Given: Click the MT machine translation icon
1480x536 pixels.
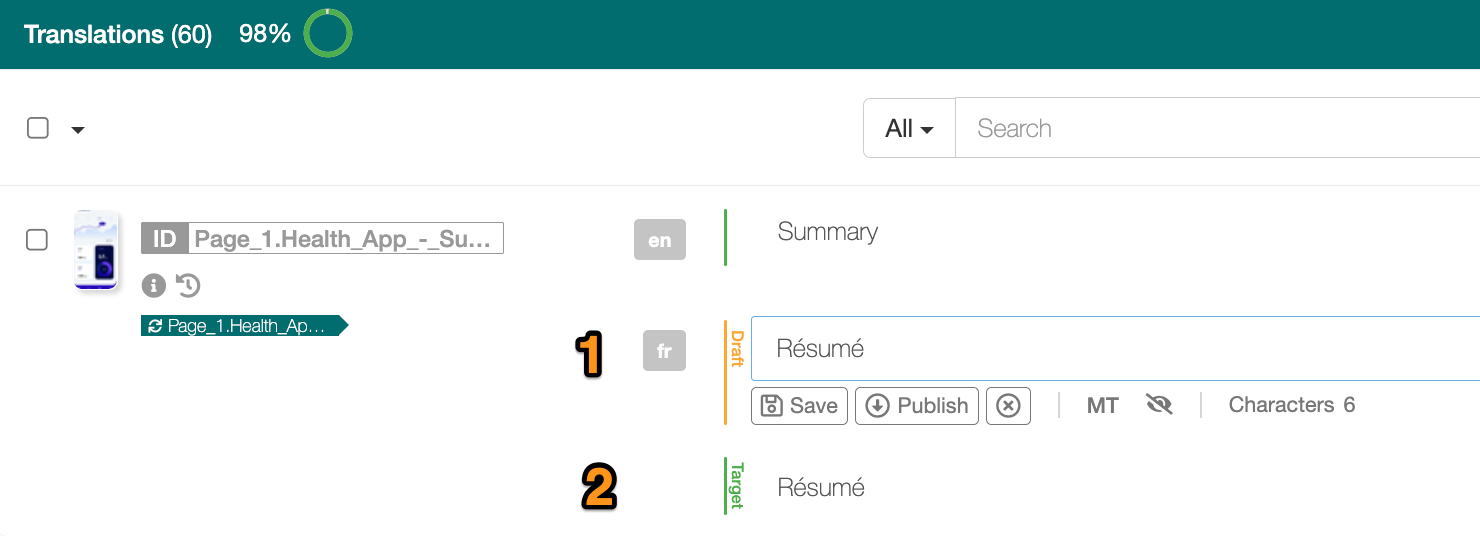Looking at the screenshot, I should 1102,405.
